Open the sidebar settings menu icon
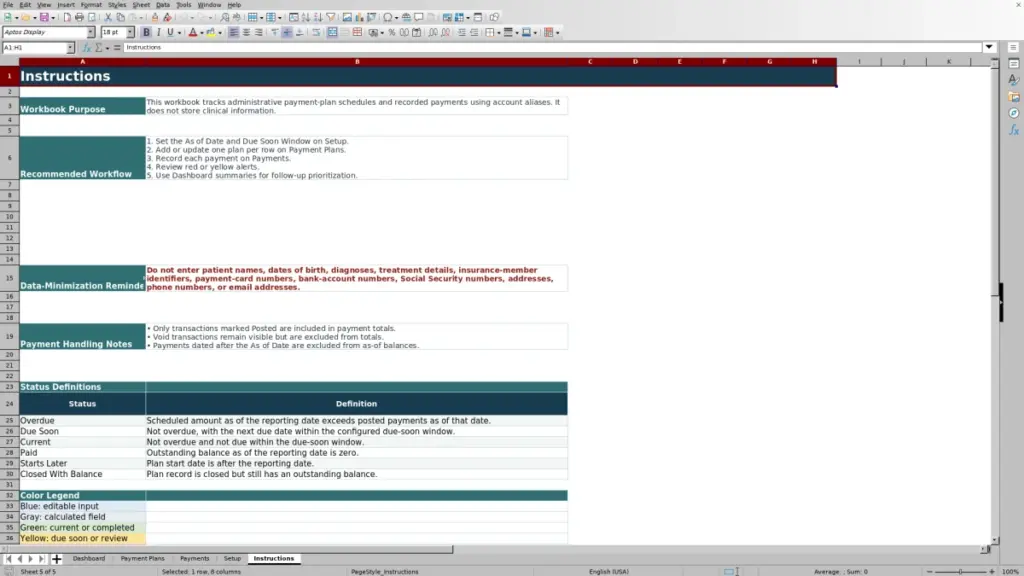 1013,48
